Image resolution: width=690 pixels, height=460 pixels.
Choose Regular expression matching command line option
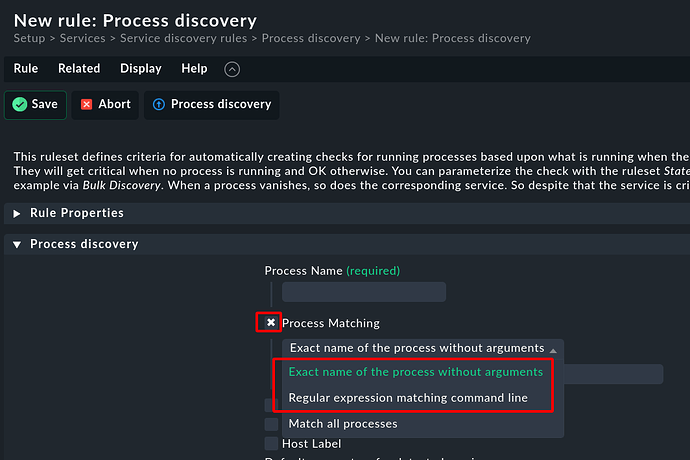click(x=408, y=398)
